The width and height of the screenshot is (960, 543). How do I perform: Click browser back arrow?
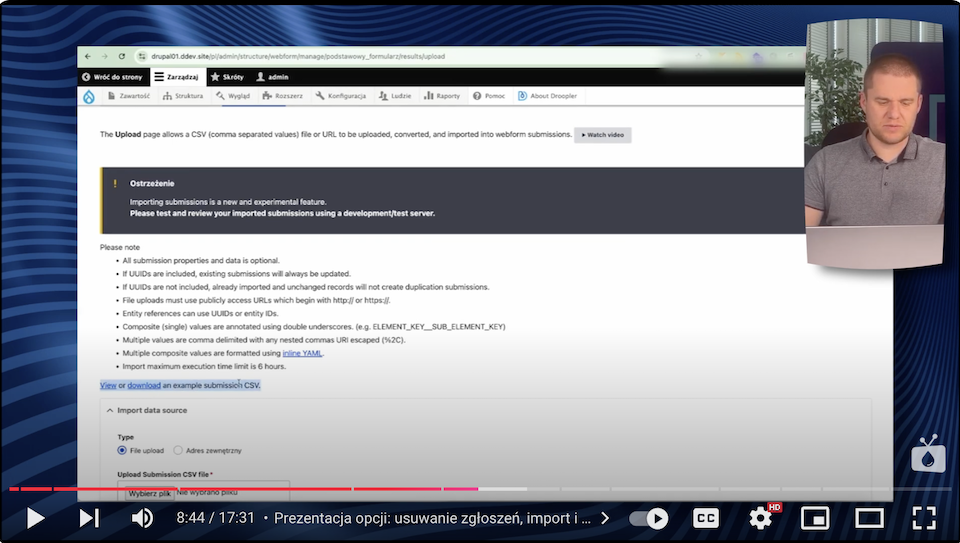click(x=88, y=56)
